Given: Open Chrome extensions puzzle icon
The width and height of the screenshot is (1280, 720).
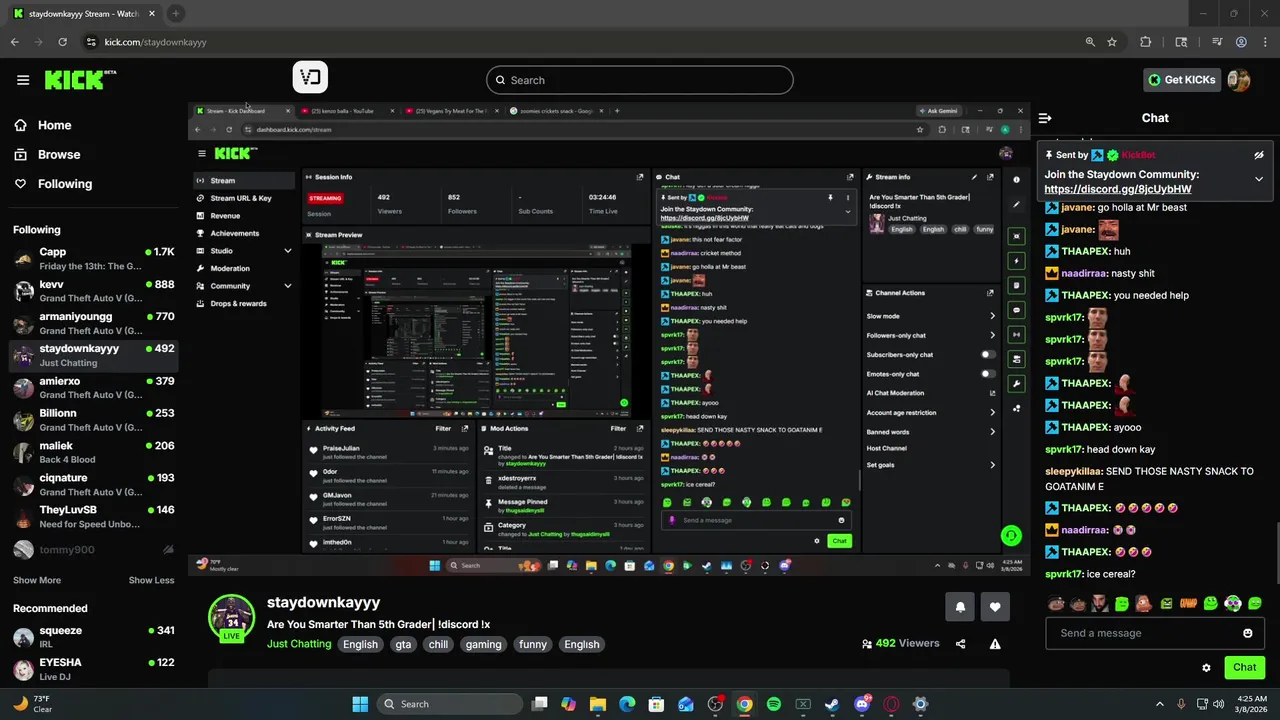Looking at the screenshot, I should 1146,42.
